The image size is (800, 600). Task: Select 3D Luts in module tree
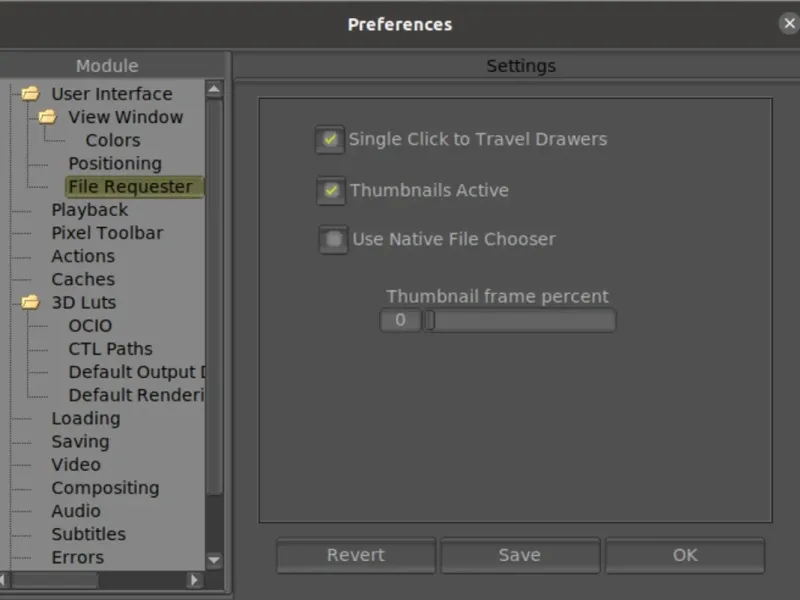pyautogui.click(x=84, y=302)
